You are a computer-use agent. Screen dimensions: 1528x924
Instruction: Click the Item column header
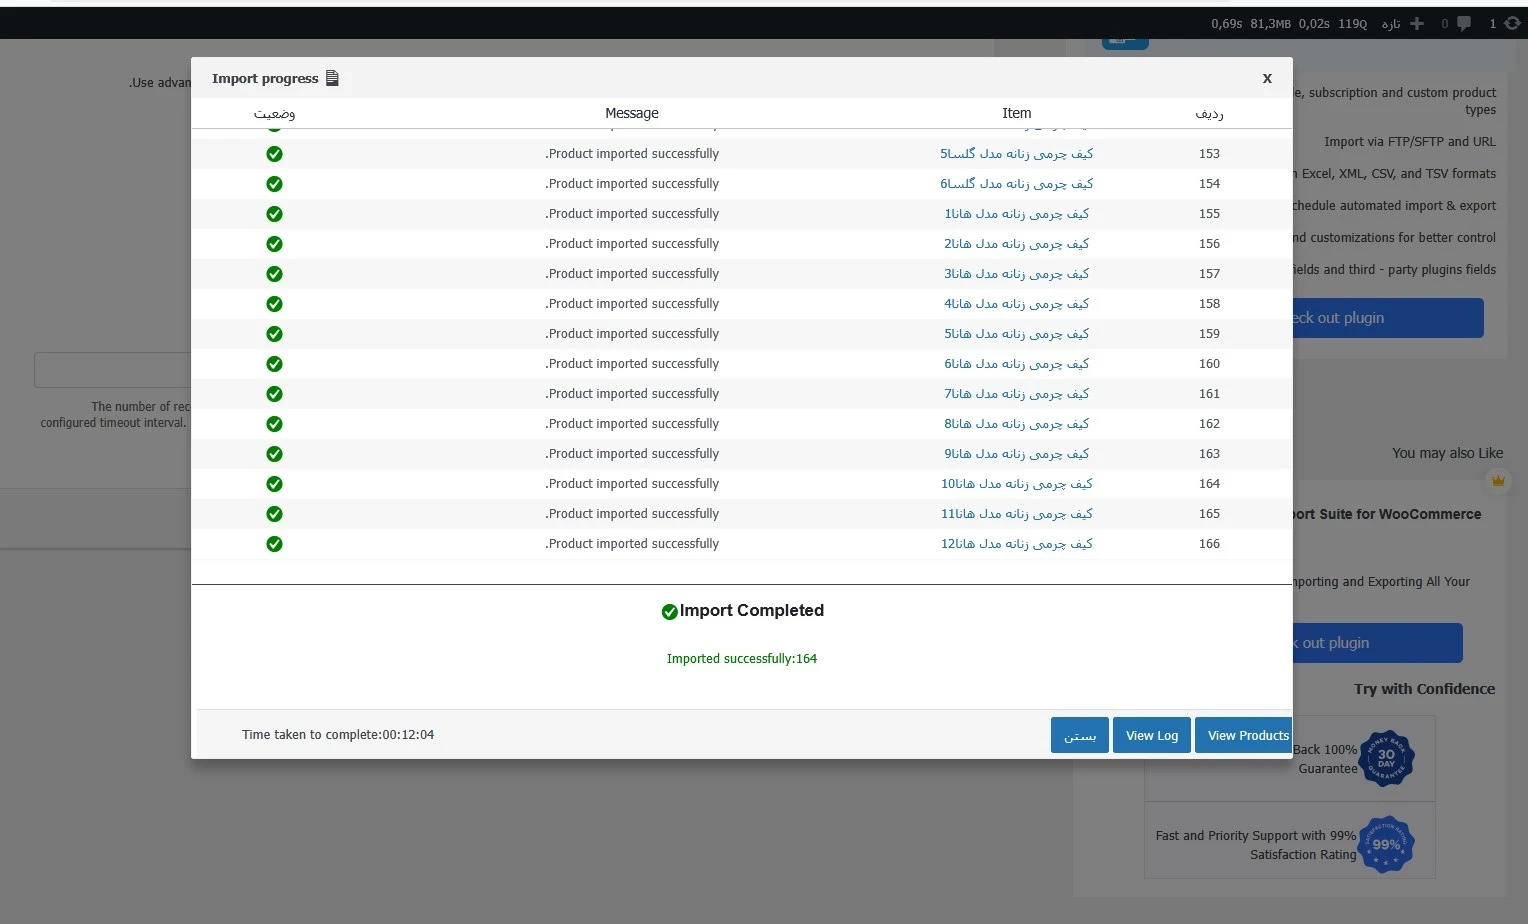tap(1016, 113)
